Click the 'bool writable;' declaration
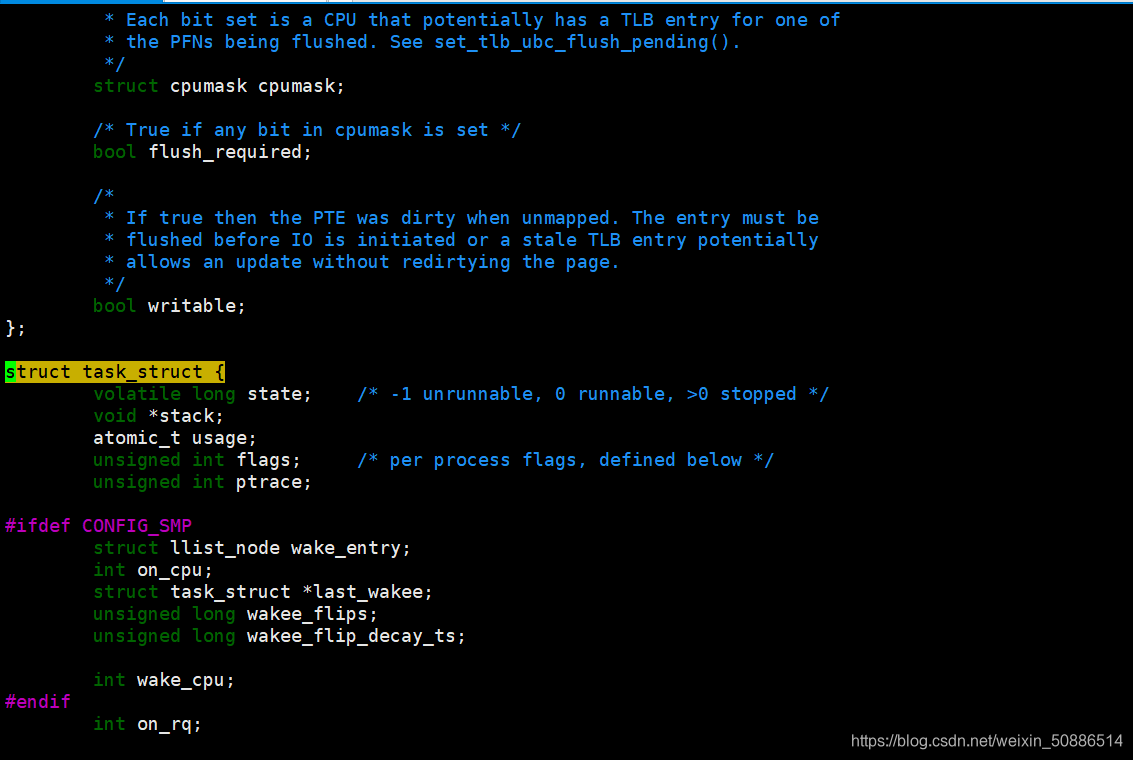 pyautogui.click(x=169, y=306)
